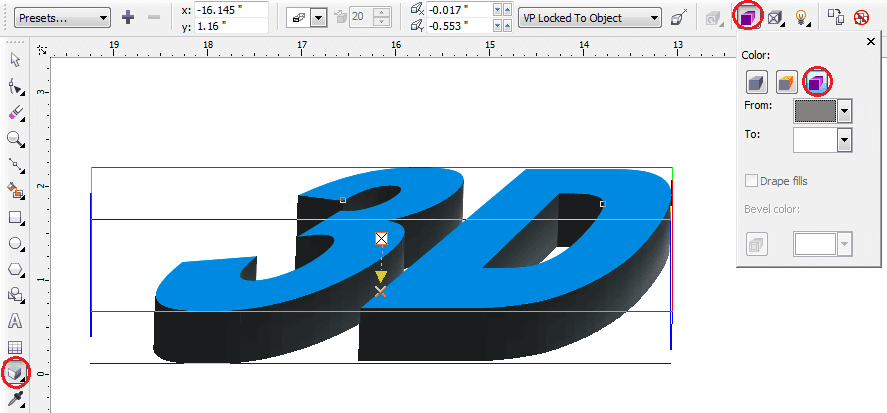Choose the Polygon tool
This screenshot has height=413, width=887.
(x=15, y=270)
